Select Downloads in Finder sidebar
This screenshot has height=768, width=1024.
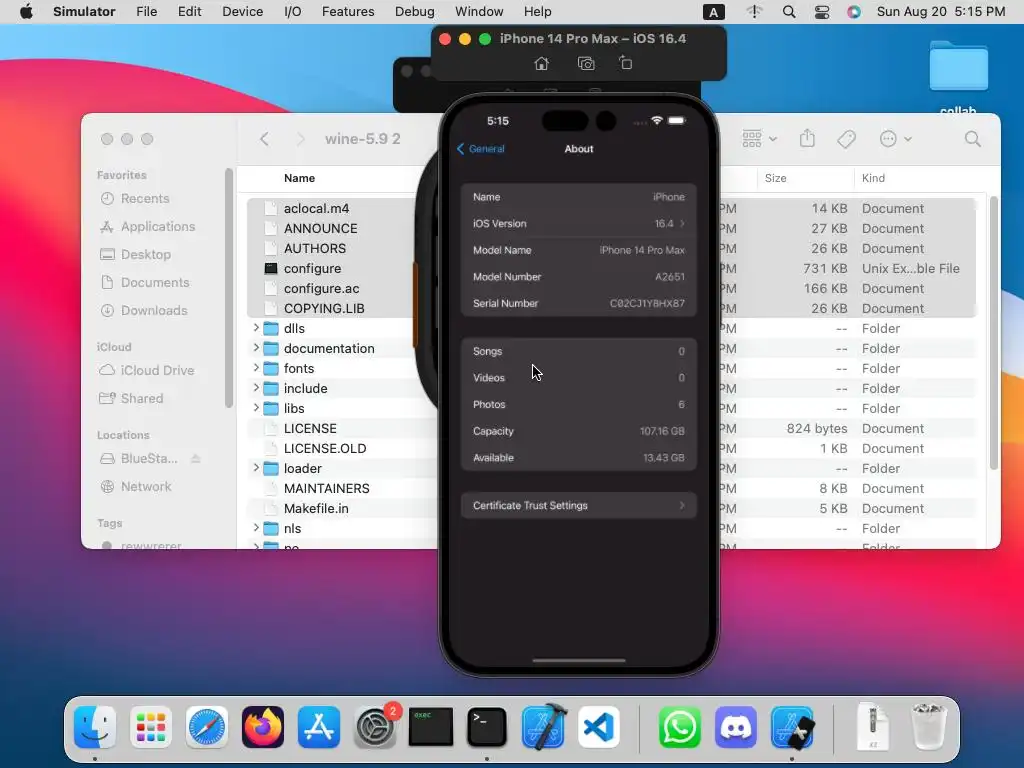pos(143,311)
